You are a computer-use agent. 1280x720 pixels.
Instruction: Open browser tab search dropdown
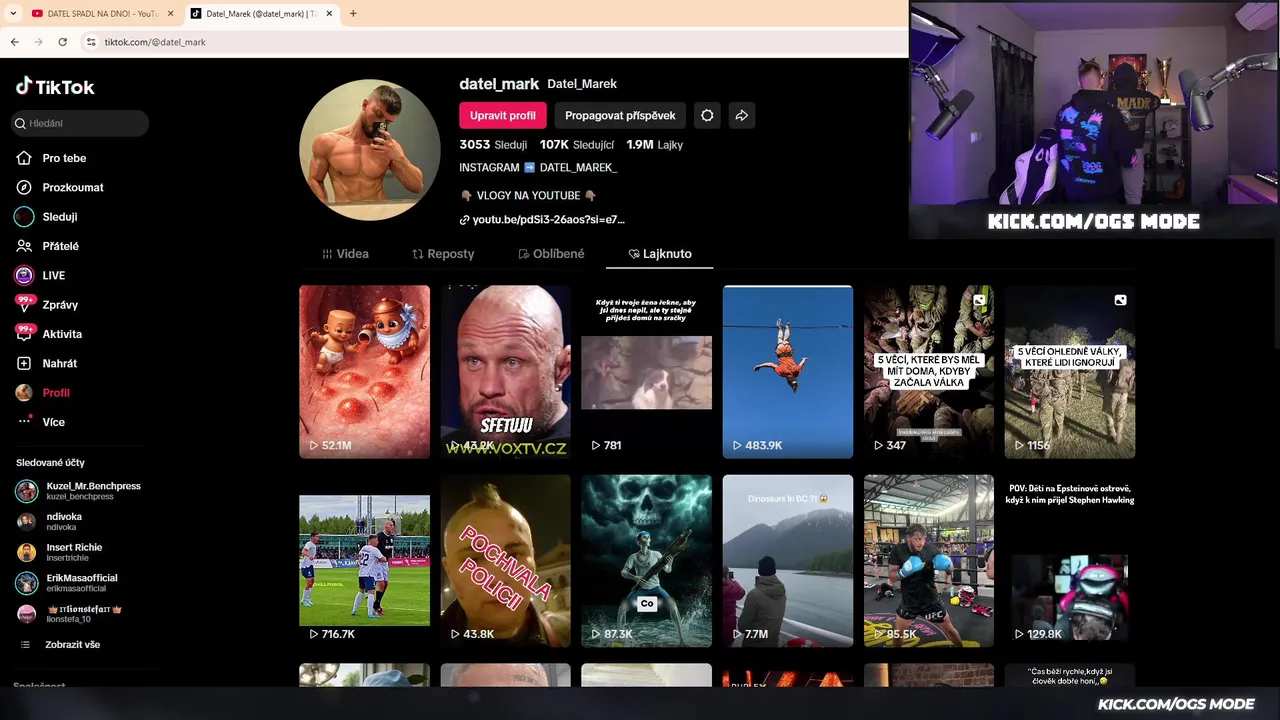pos(13,13)
